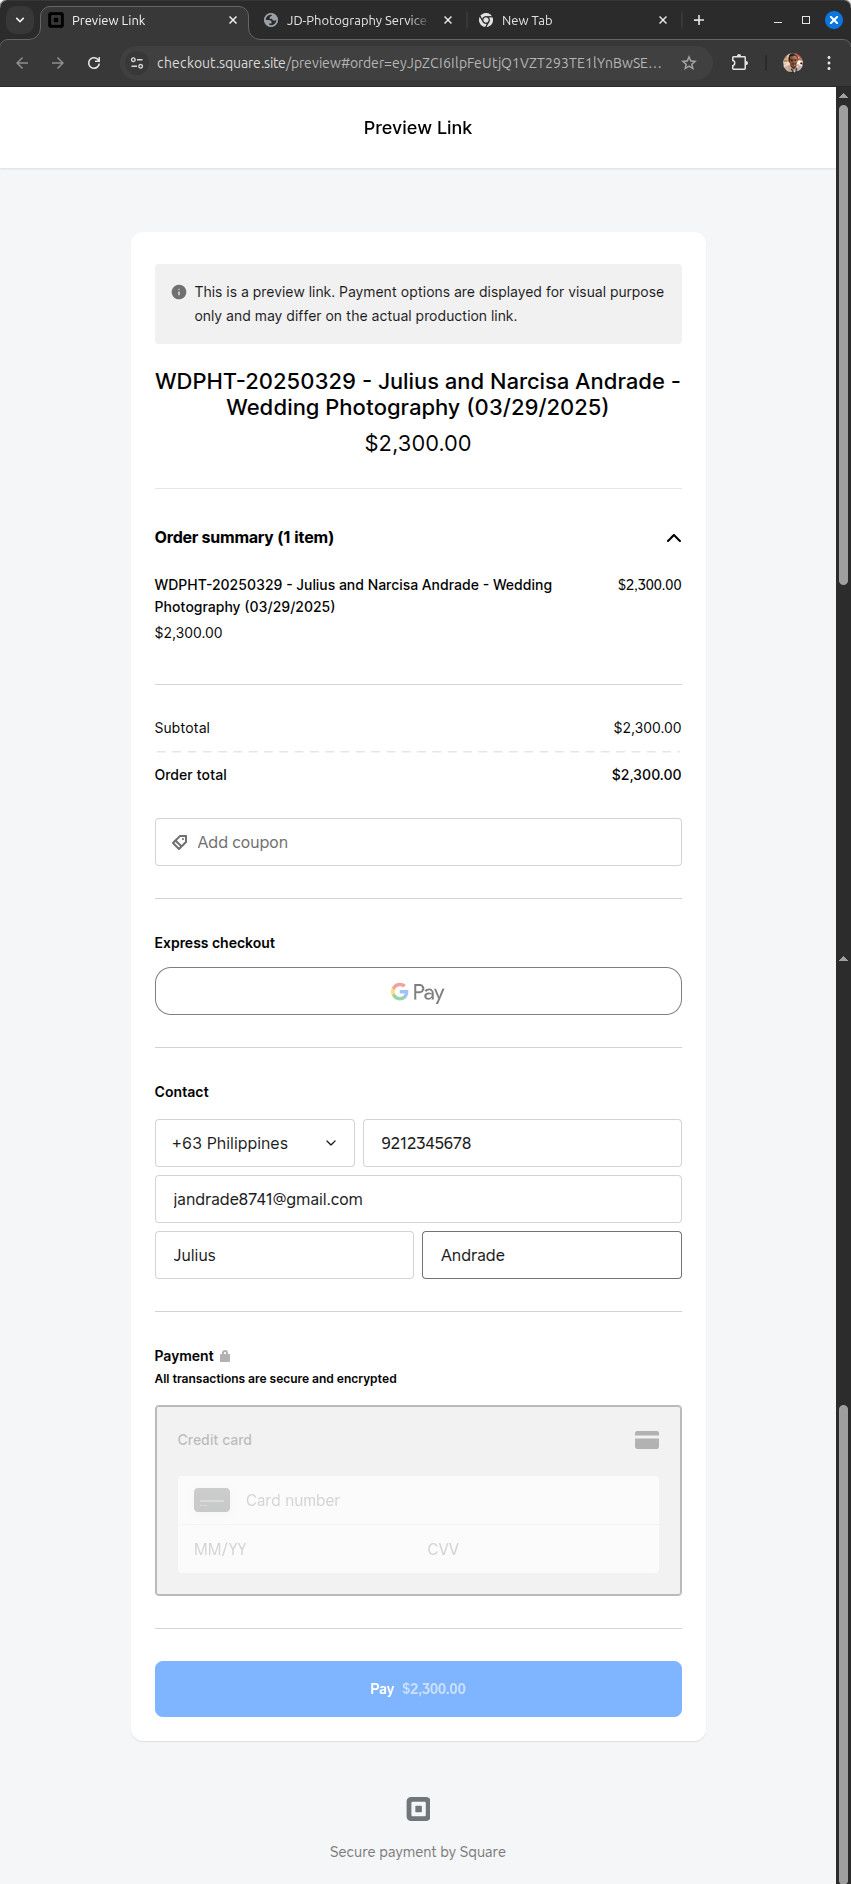
Task: Click the email address field
Action: (x=418, y=1199)
